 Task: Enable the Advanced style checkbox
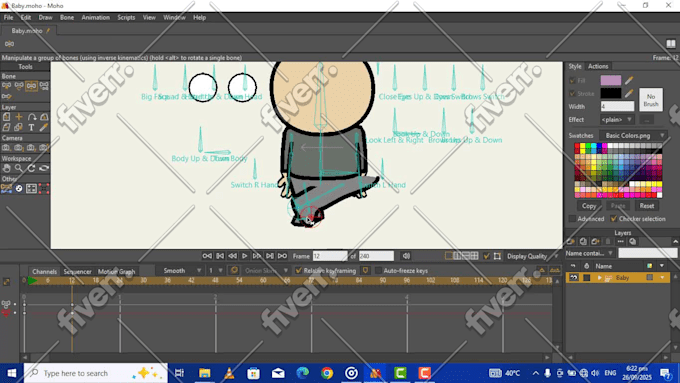pyautogui.click(x=572, y=219)
